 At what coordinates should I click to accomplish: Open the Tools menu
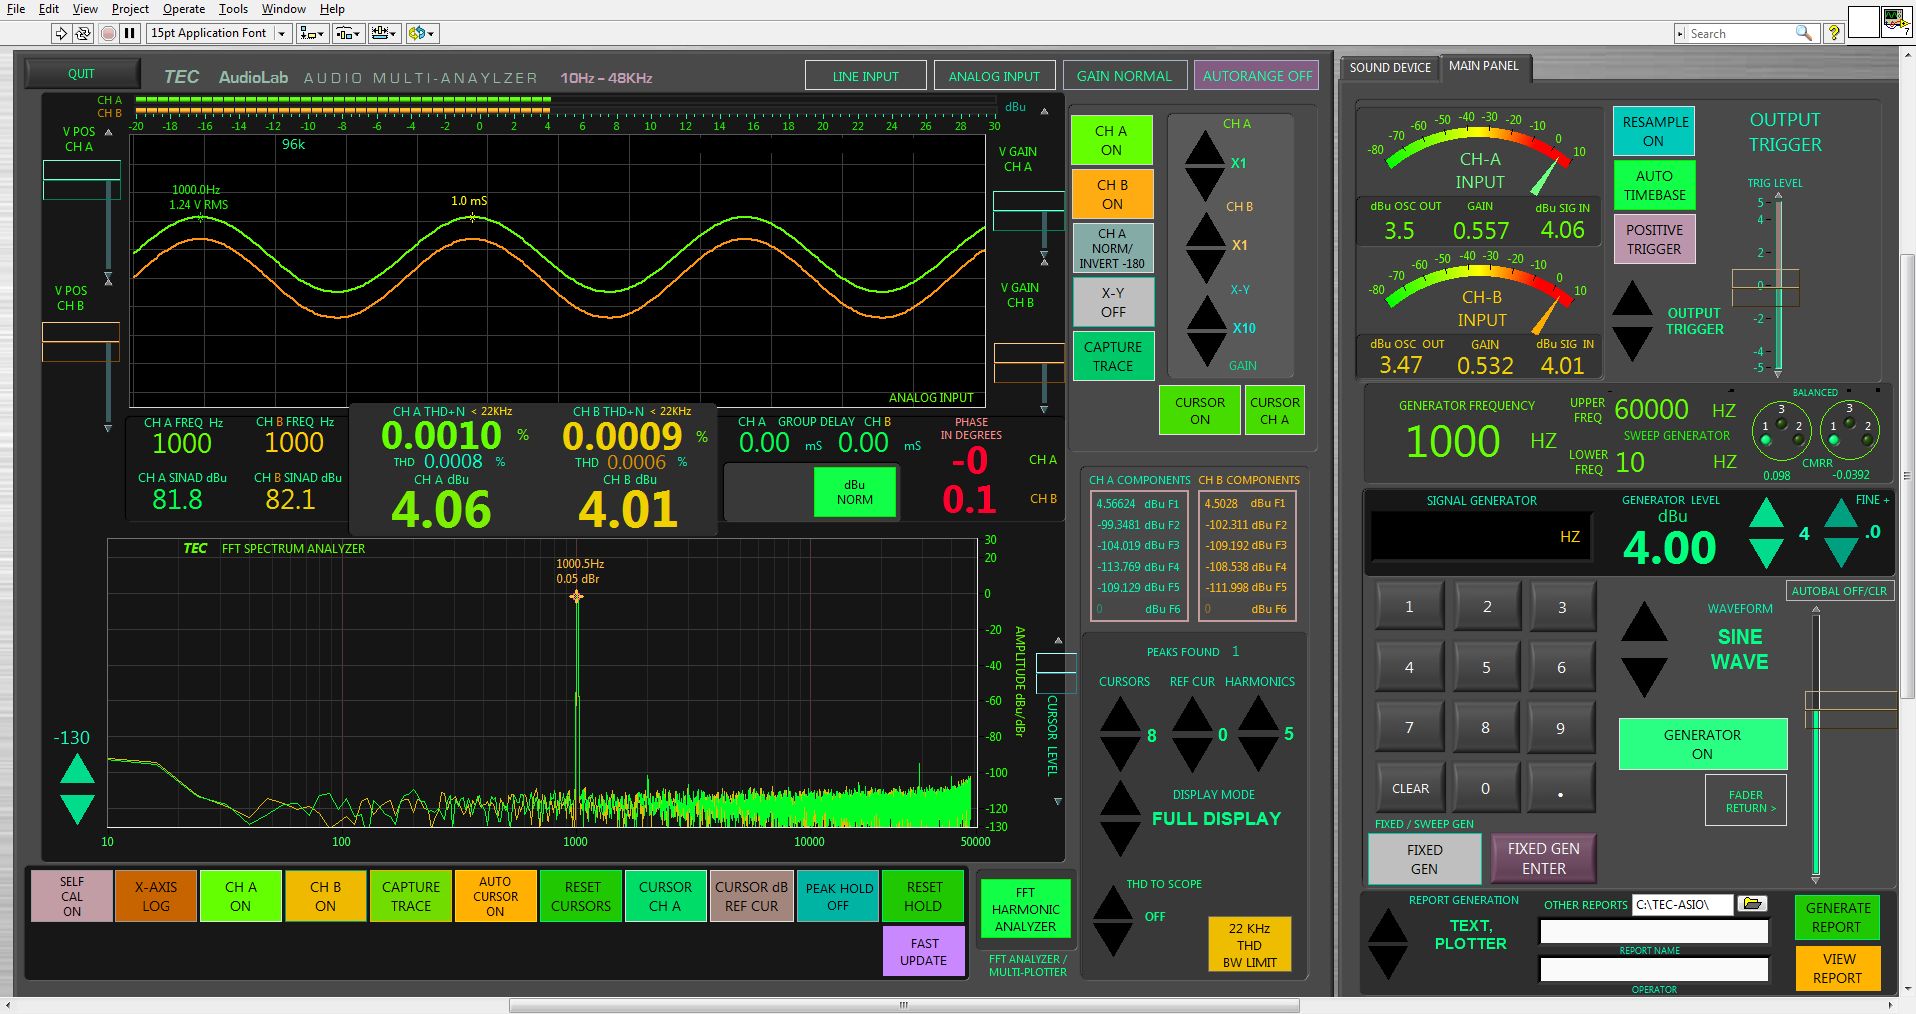point(233,9)
